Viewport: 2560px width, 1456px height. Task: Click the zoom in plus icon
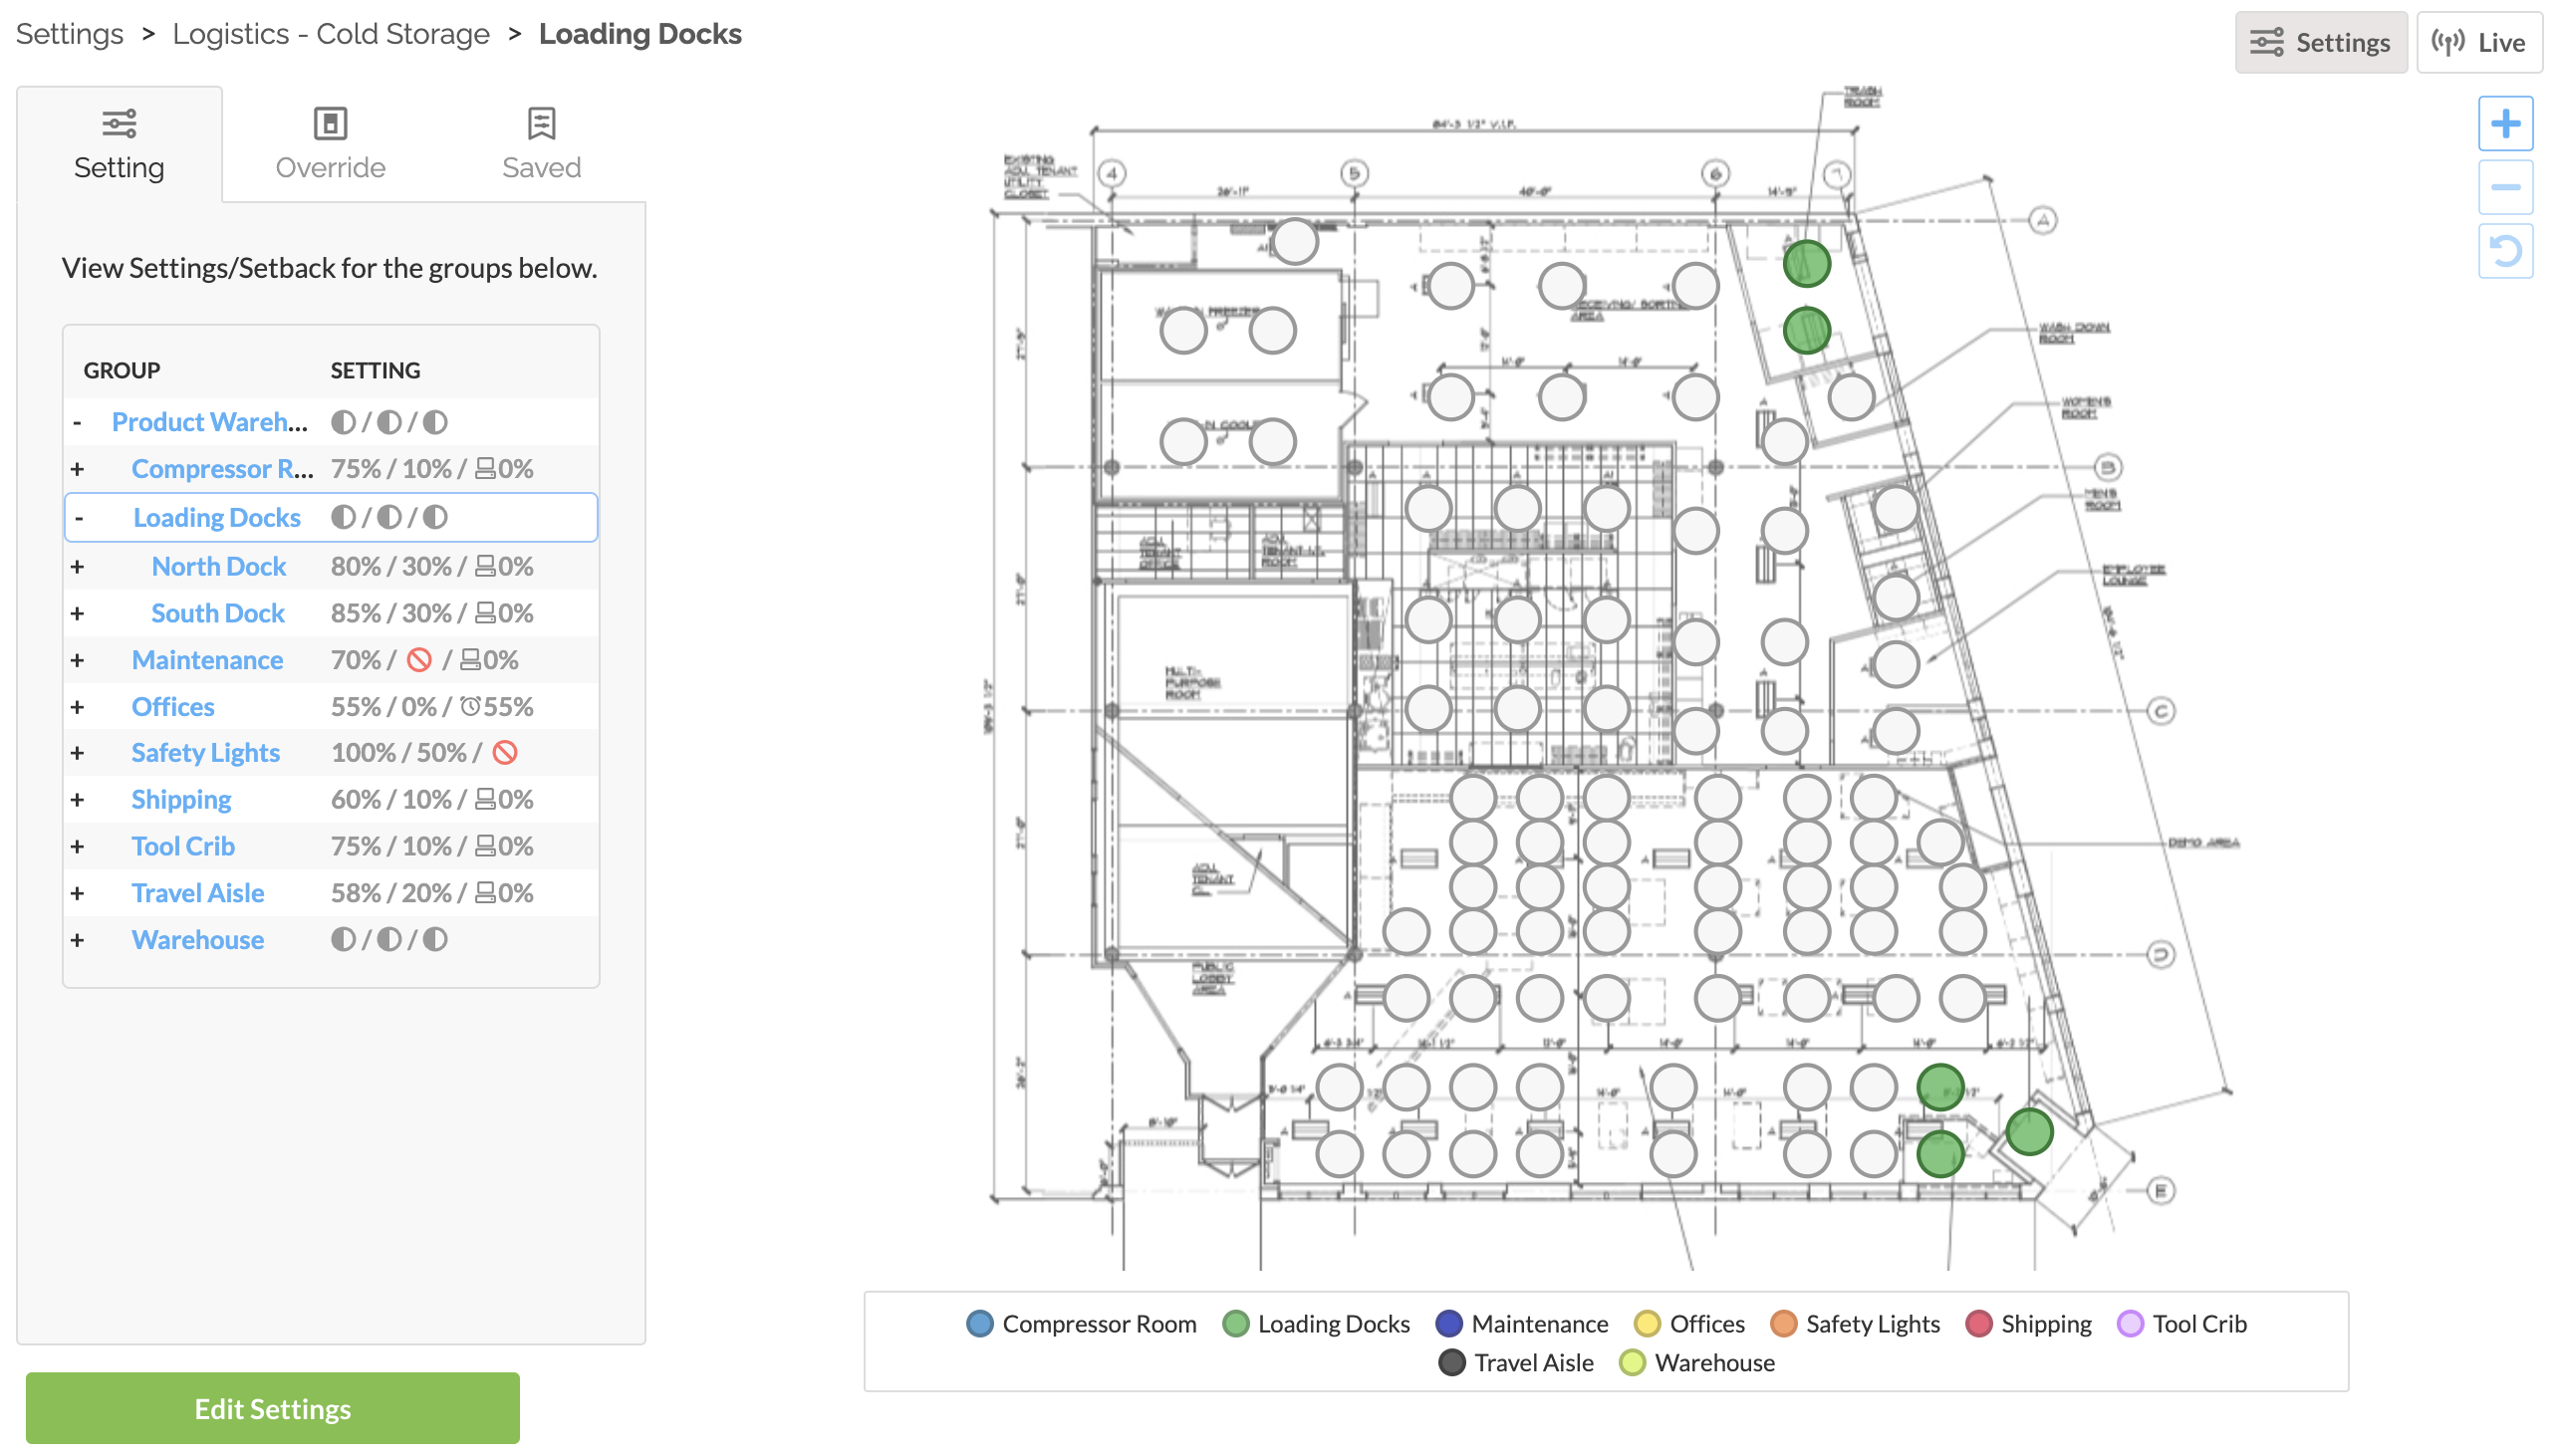pyautogui.click(x=2504, y=124)
